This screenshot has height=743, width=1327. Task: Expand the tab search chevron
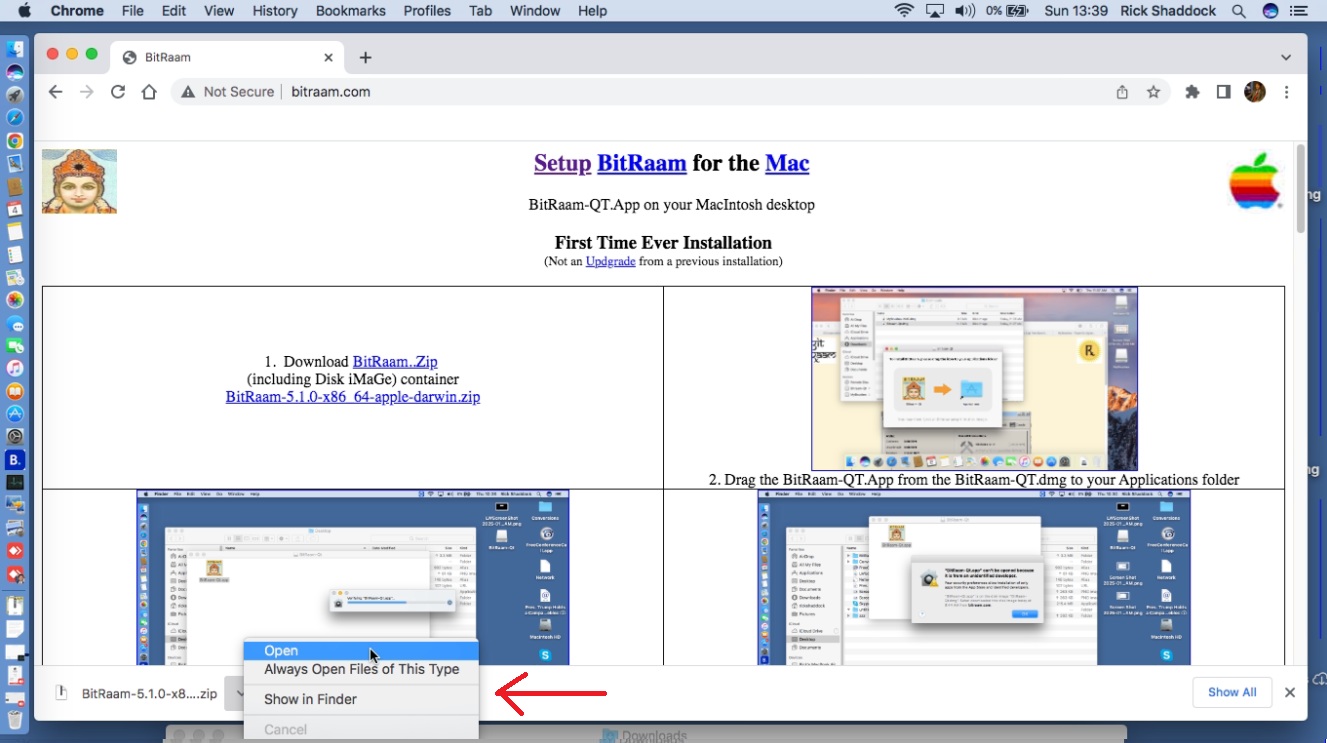(1286, 57)
